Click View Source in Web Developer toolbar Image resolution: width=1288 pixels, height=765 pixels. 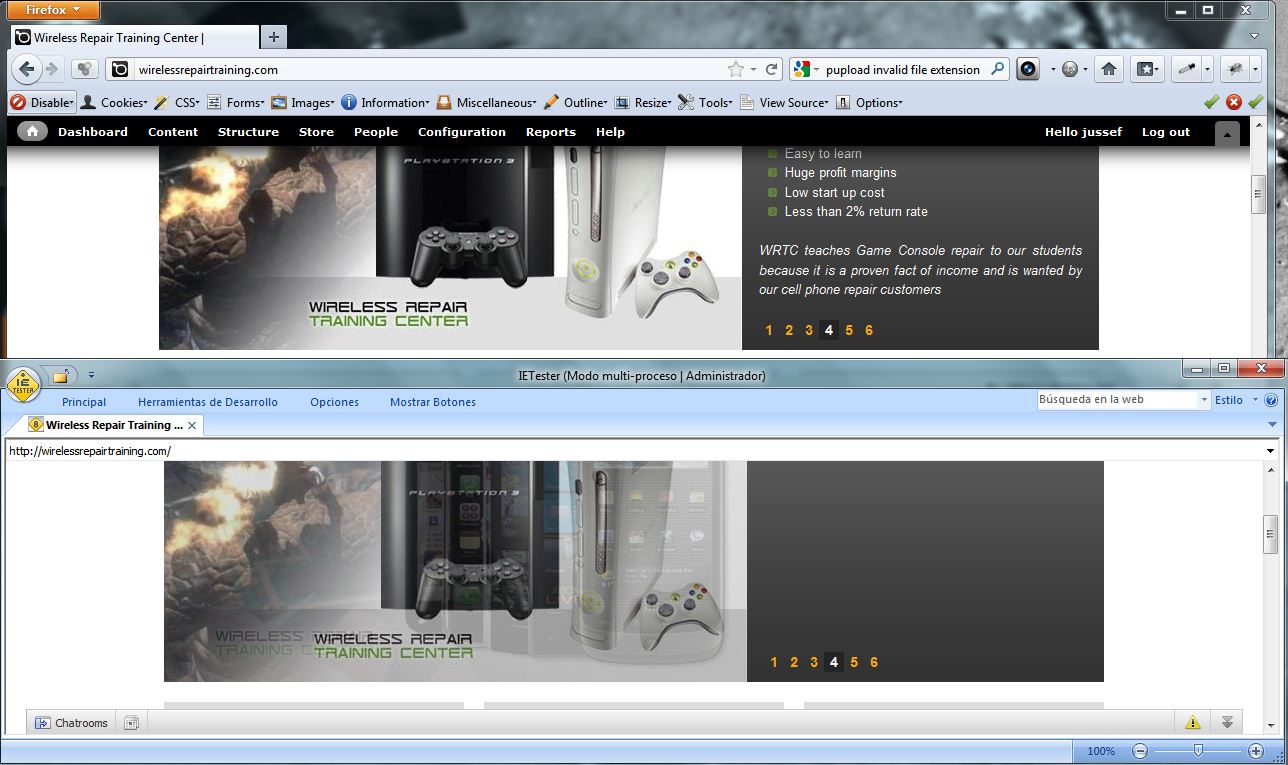coord(785,102)
